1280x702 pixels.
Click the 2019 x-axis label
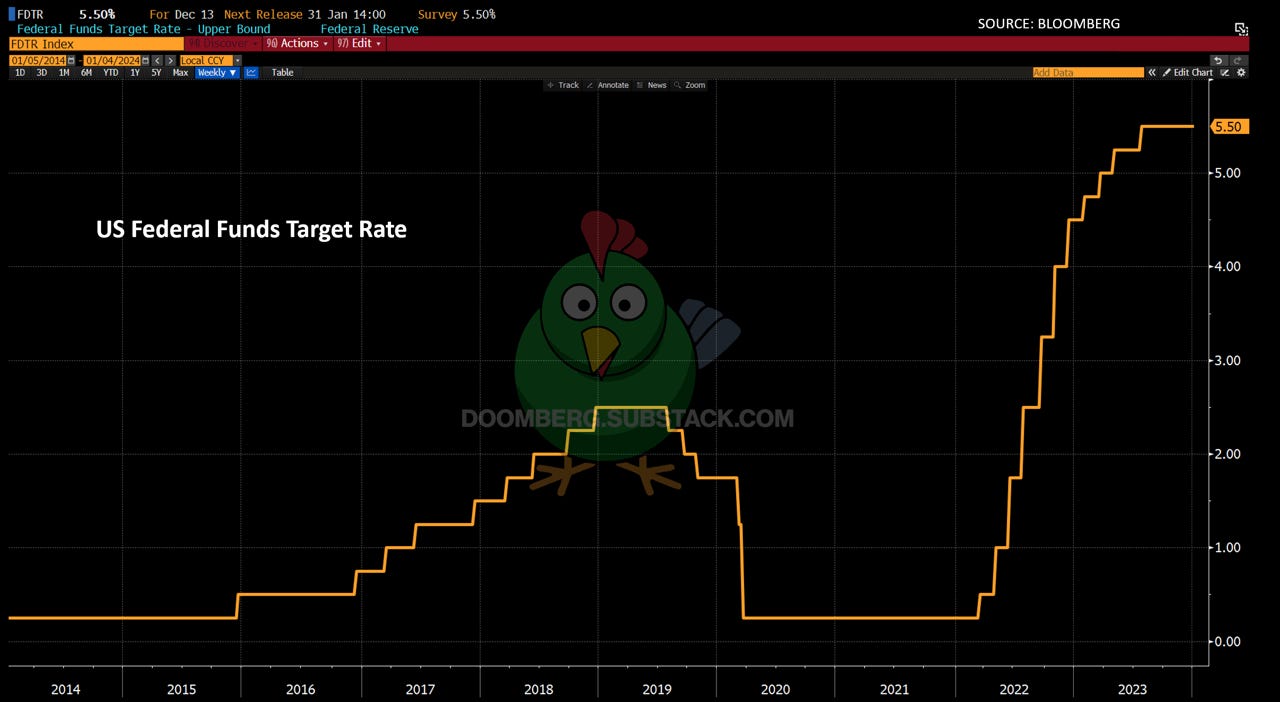tap(657, 689)
